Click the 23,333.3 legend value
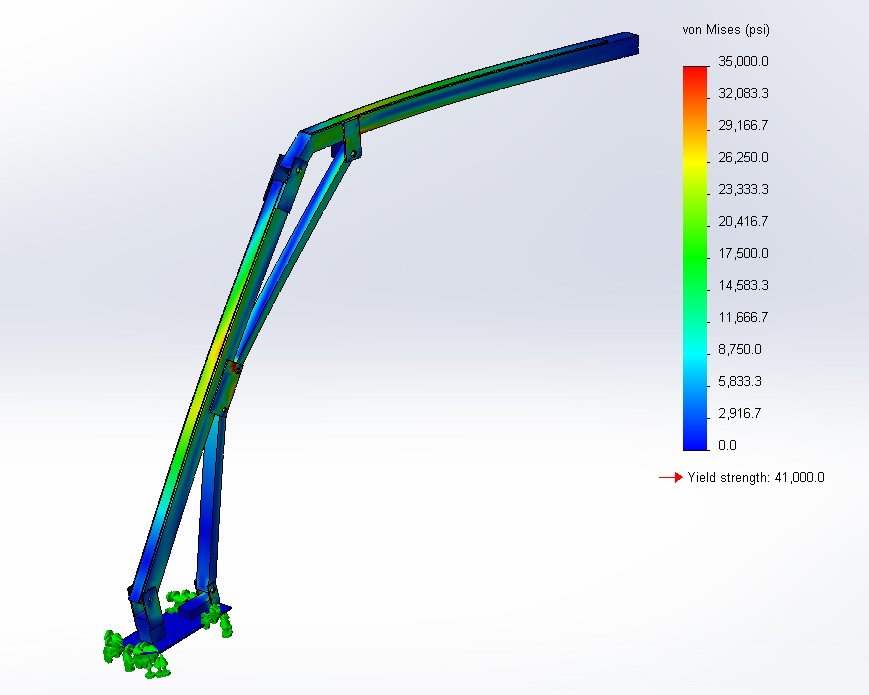 743,190
